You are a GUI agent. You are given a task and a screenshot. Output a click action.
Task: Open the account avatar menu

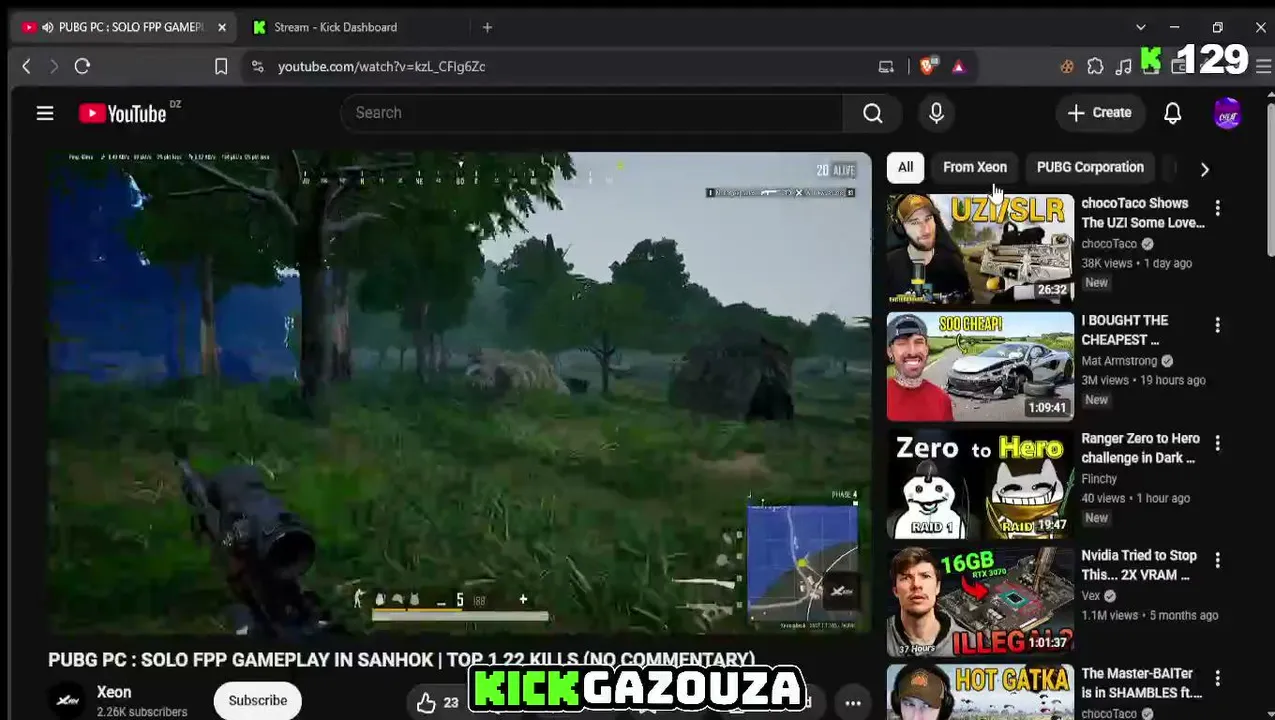pyautogui.click(x=1228, y=113)
